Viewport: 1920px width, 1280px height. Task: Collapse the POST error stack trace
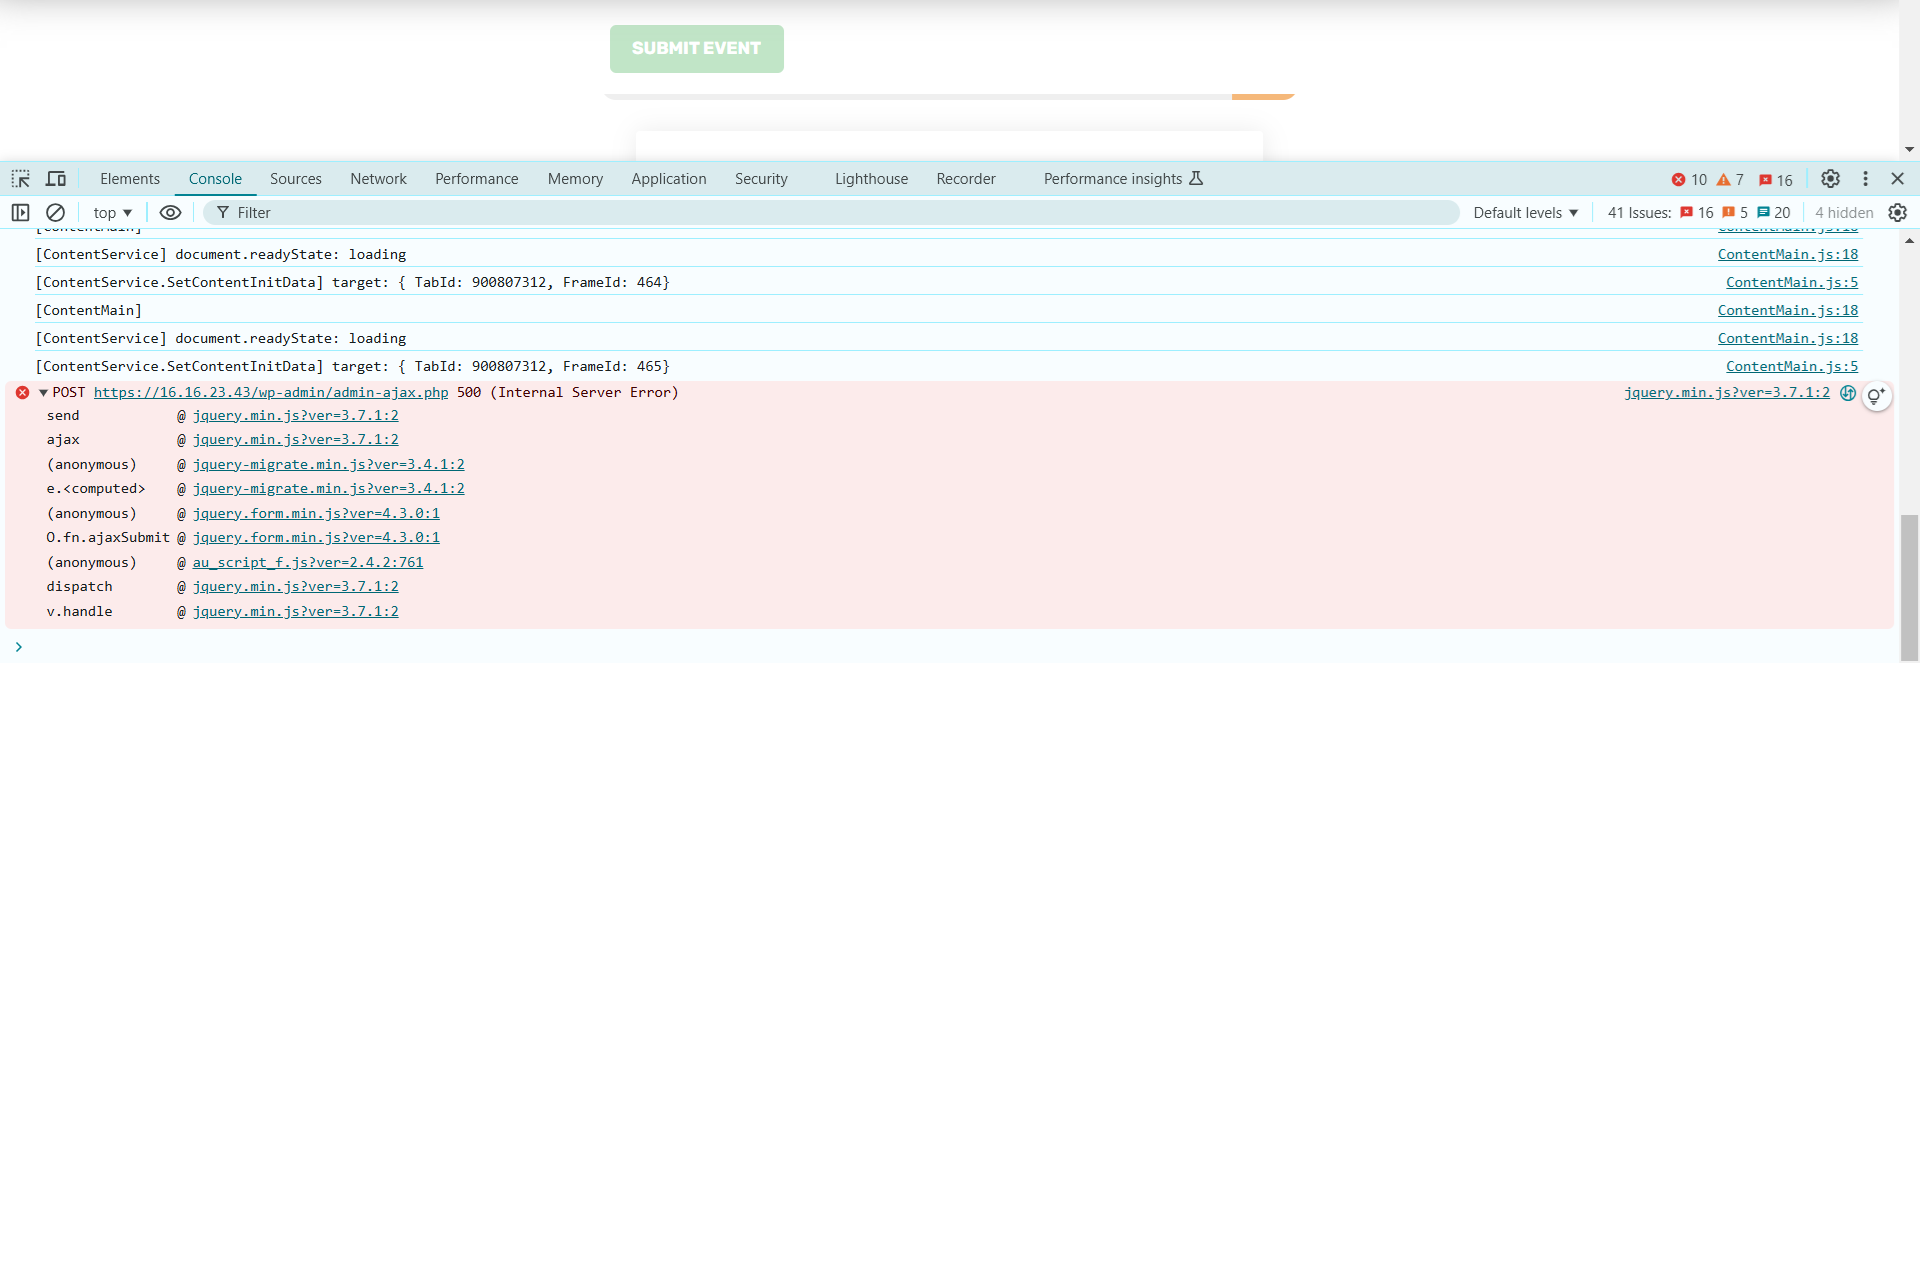43,393
